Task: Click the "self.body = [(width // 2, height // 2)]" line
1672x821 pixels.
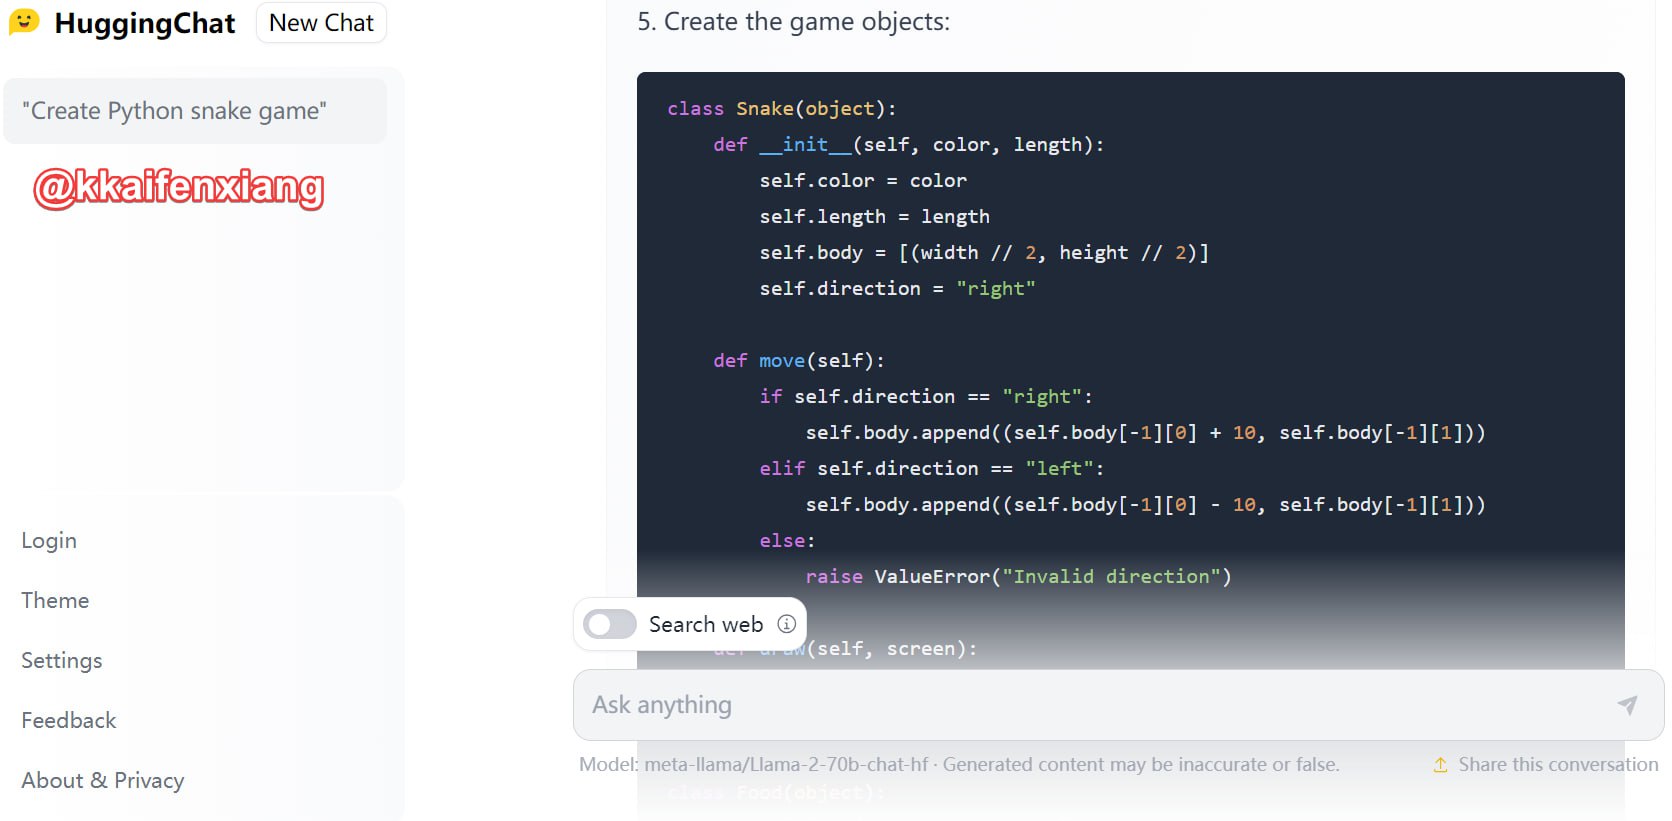Action: pyautogui.click(x=984, y=252)
